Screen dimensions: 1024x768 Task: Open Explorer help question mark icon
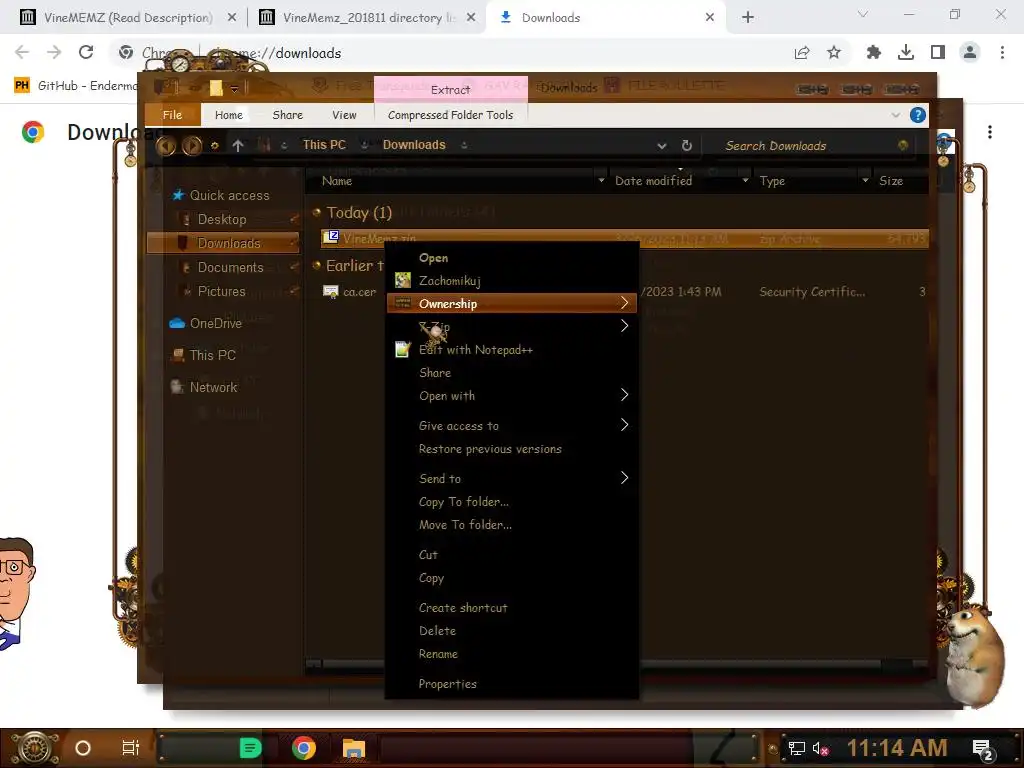coord(918,115)
